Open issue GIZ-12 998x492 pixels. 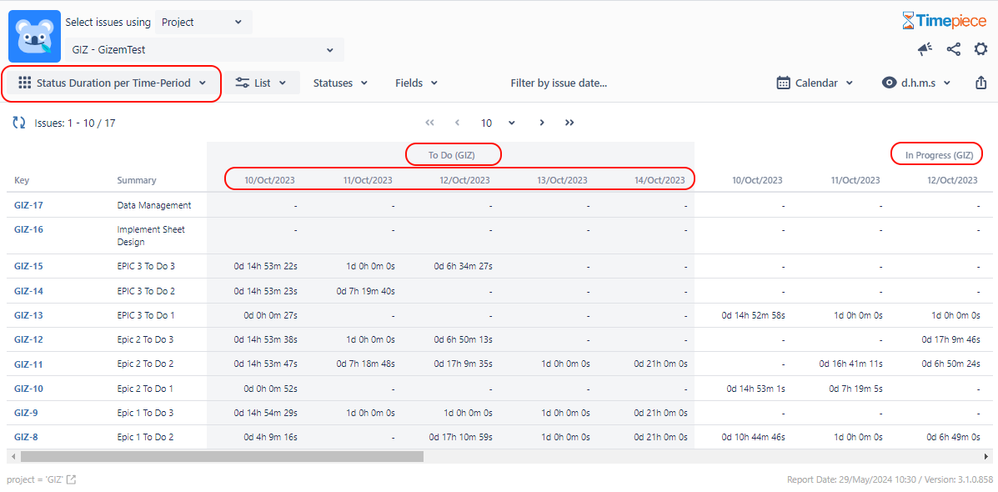[x=29, y=339]
